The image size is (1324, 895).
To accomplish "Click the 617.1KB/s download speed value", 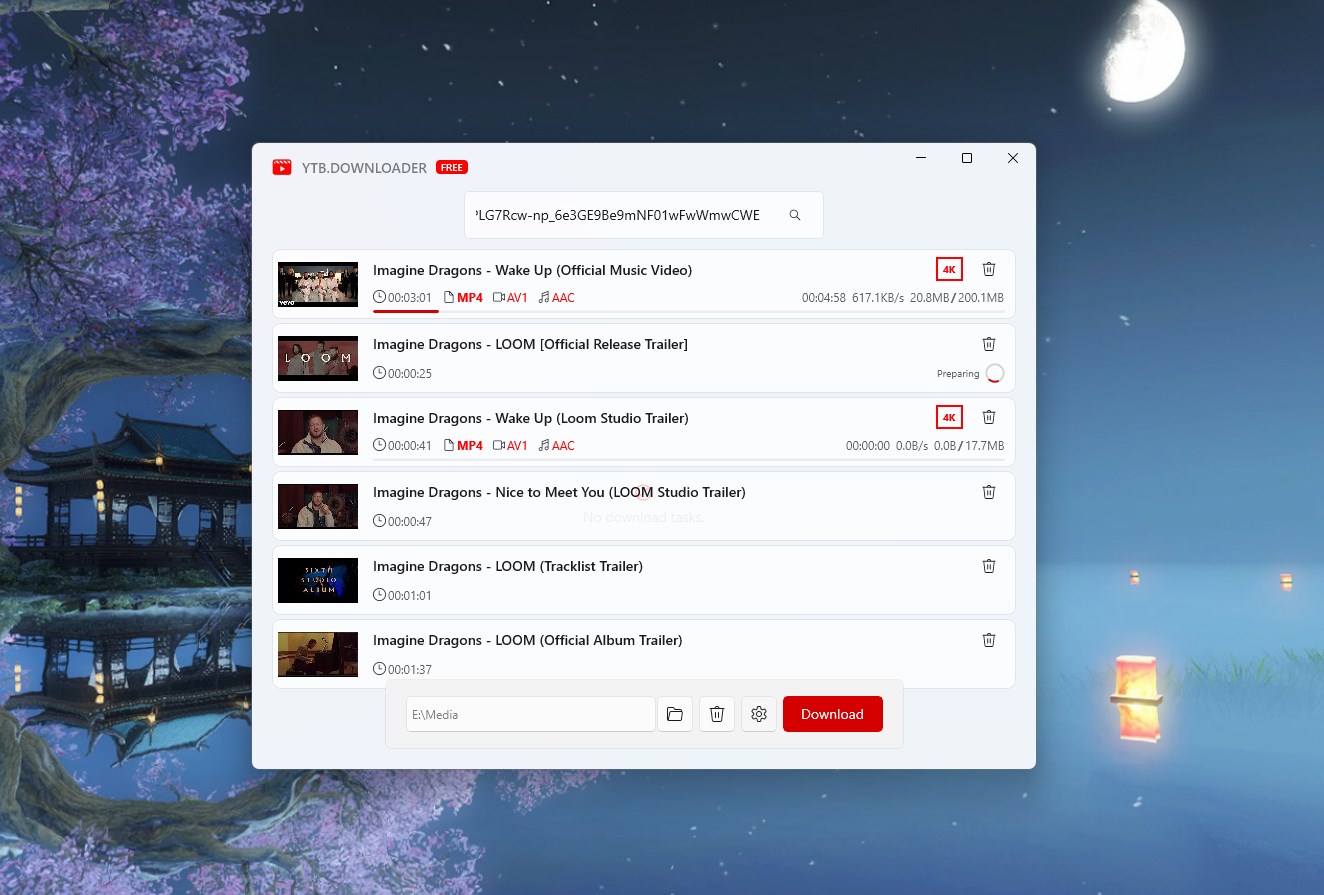I will (878, 298).
